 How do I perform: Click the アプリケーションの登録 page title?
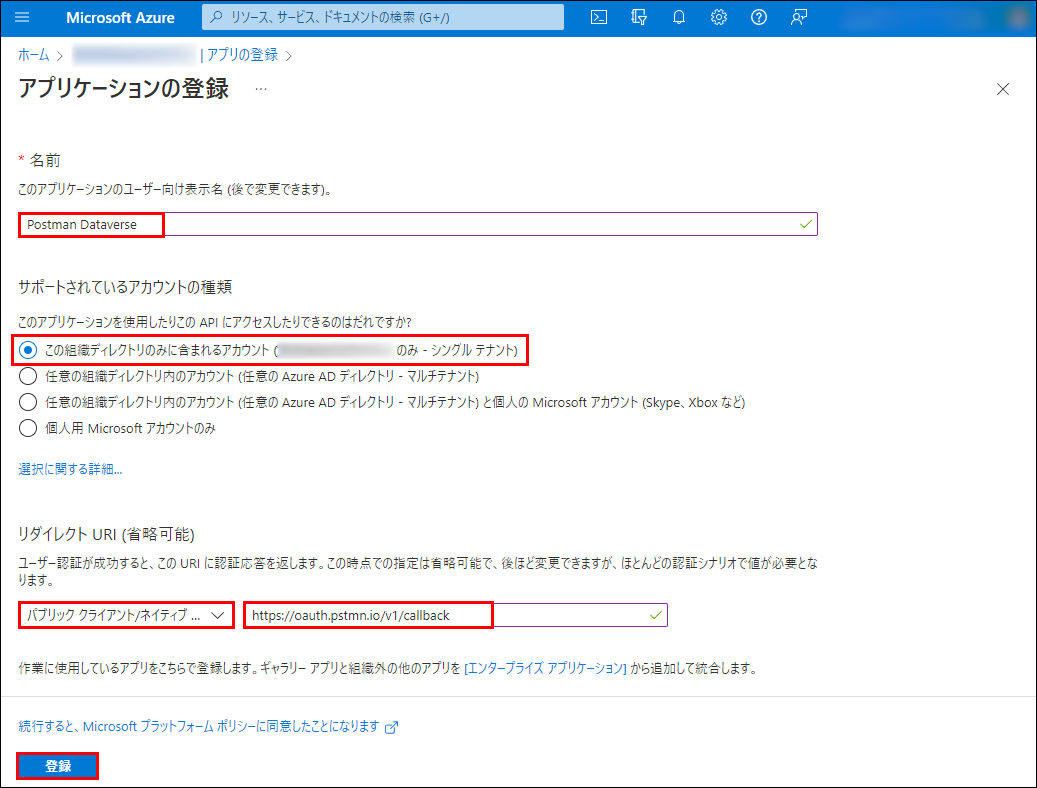(124, 89)
